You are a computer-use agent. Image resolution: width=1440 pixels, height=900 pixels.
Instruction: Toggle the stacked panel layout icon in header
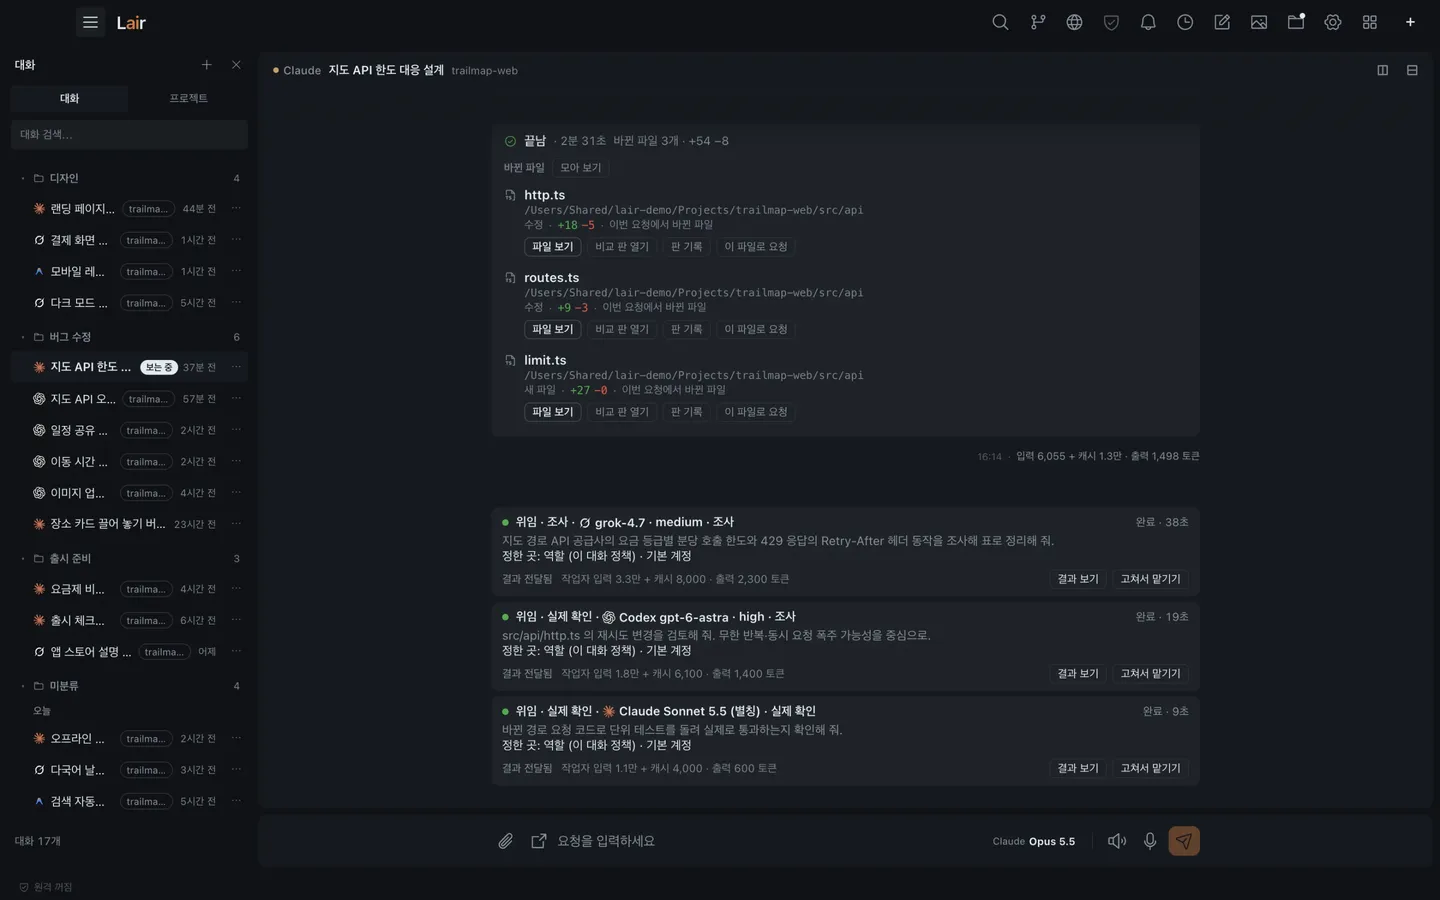point(1412,70)
